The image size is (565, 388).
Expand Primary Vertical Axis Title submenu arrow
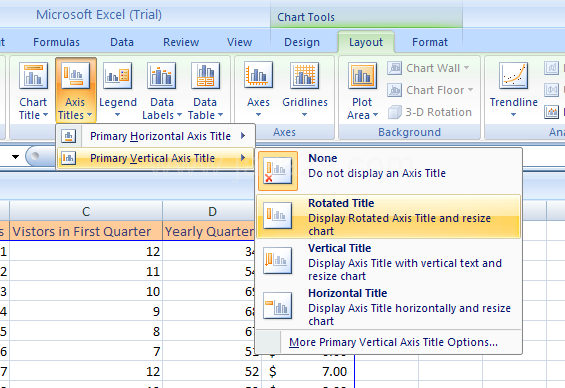243,158
